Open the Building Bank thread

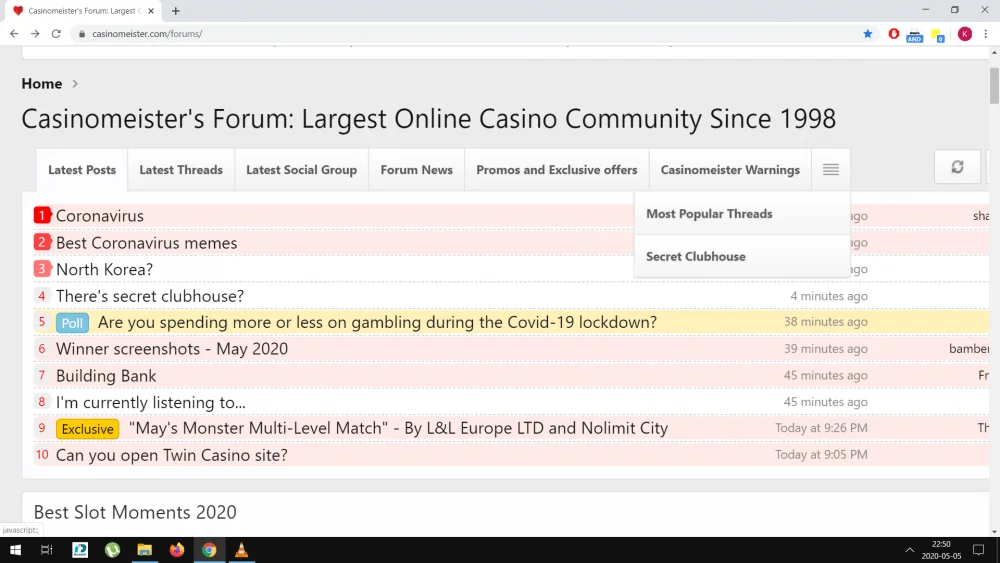pyautogui.click(x=106, y=376)
